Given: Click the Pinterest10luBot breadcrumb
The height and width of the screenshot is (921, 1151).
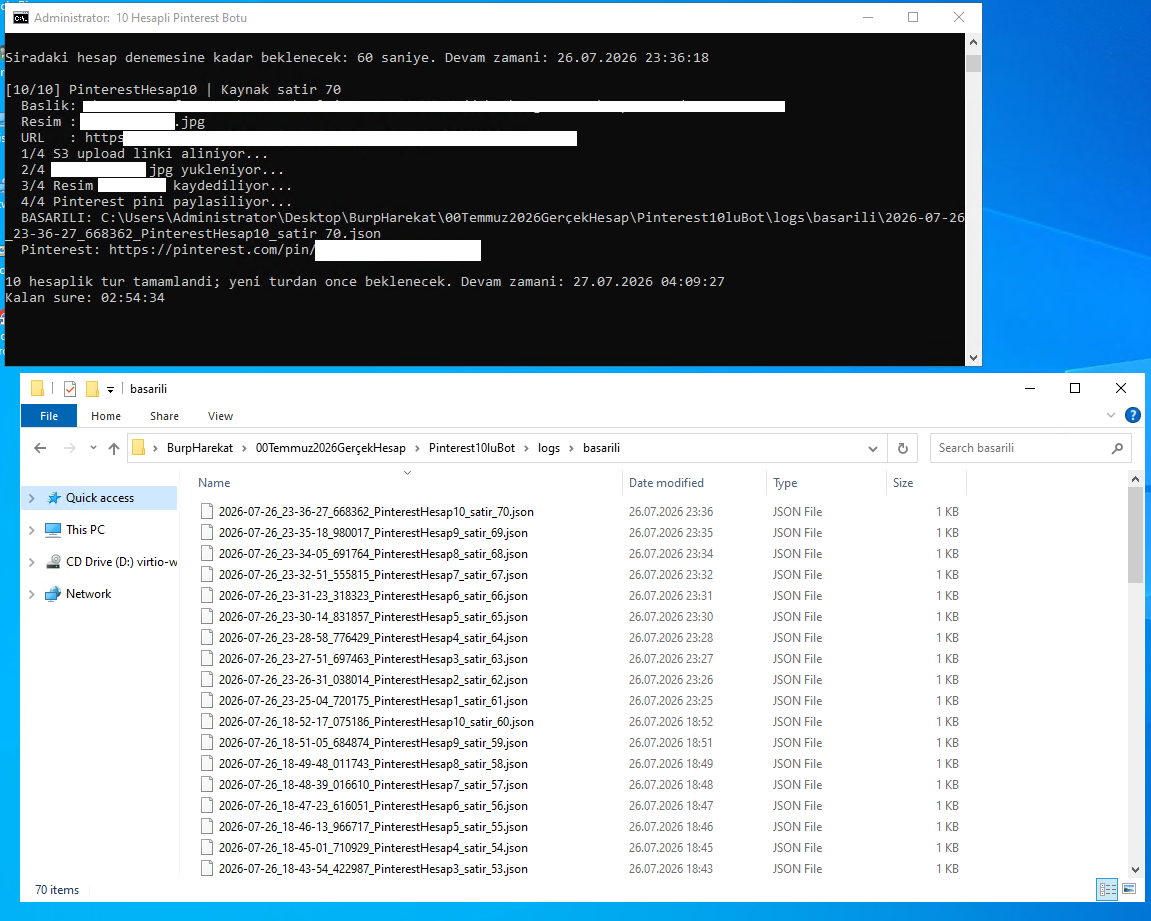Looking at the screenshot, I should click(472, 448).
